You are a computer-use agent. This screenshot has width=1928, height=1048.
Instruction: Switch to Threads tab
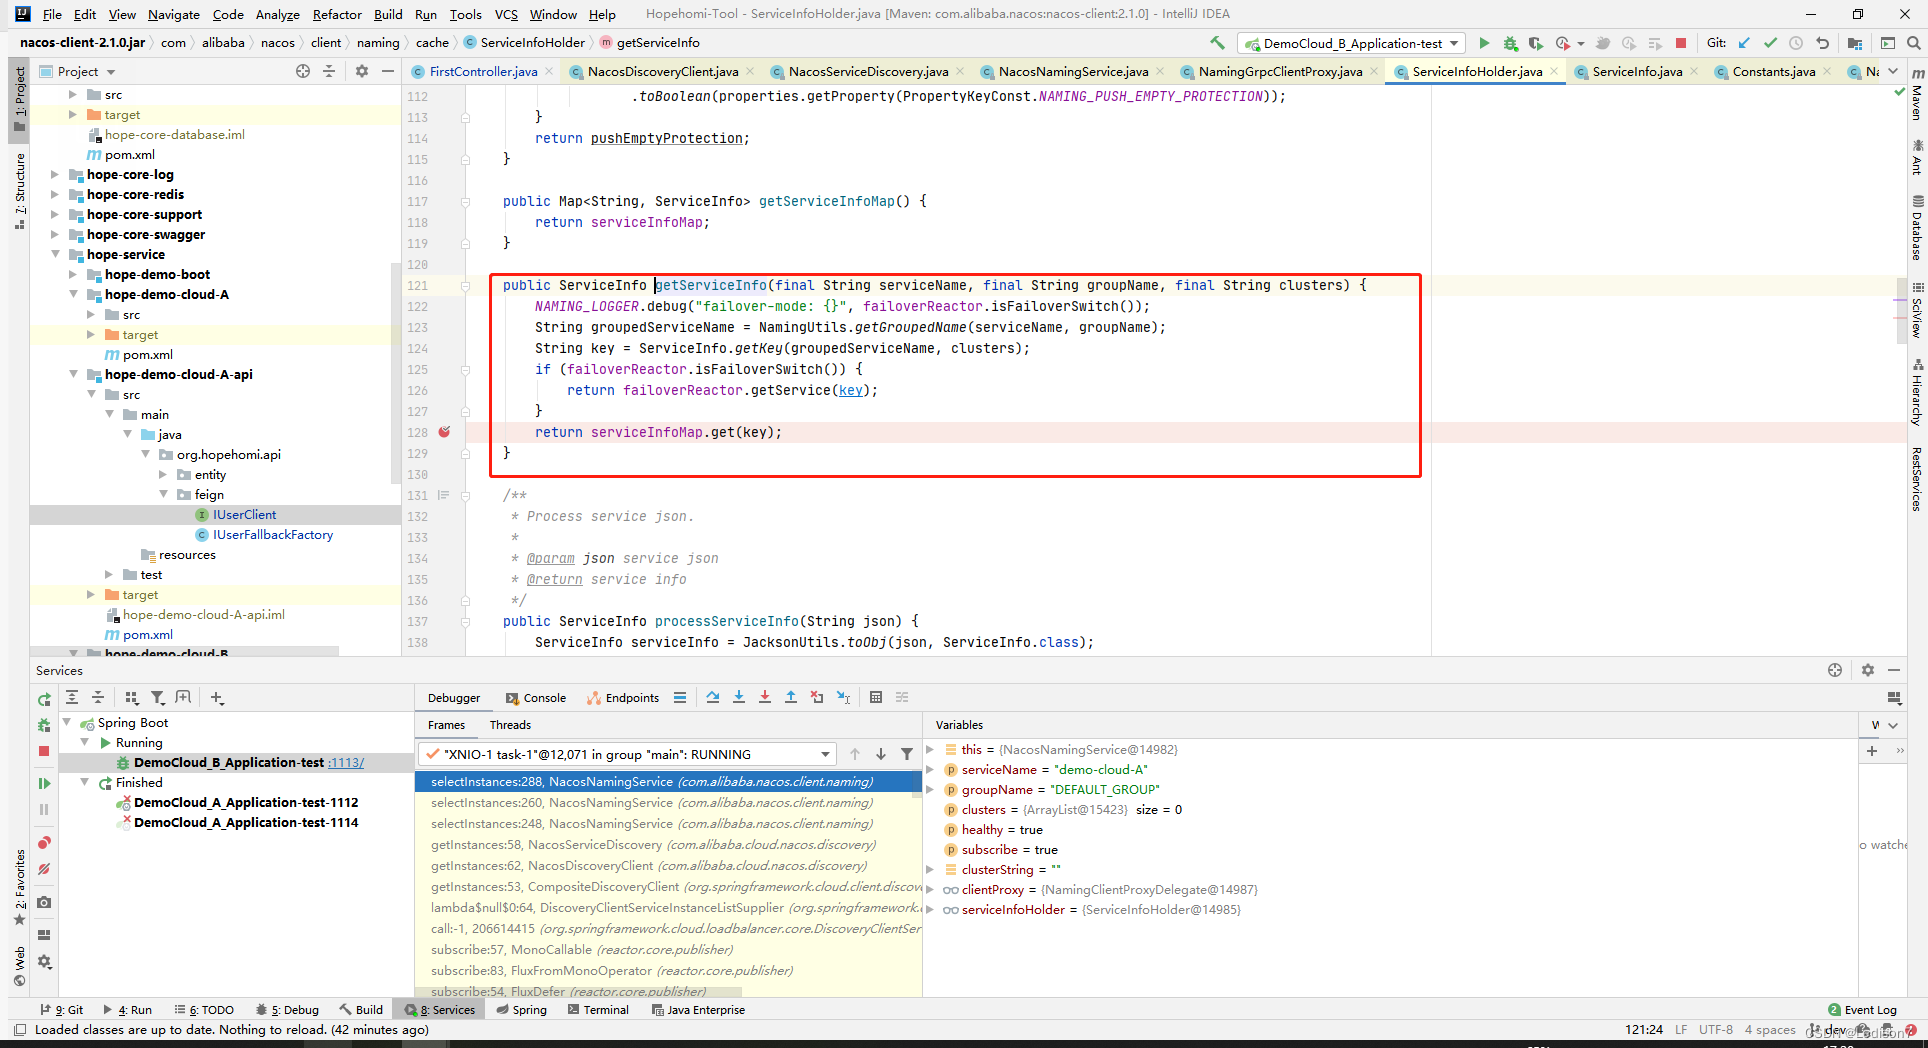click(x=510, y=725)
